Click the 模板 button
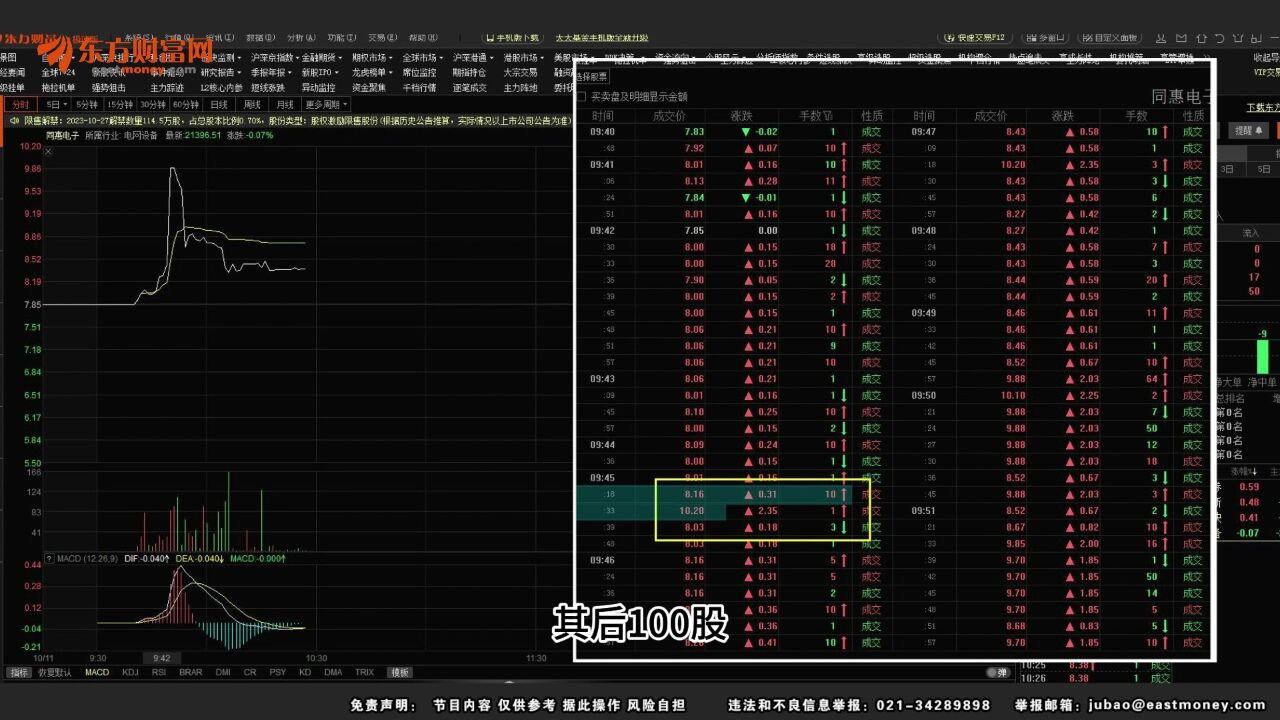This screenshot has height=720, width=1280. [400, 672]
